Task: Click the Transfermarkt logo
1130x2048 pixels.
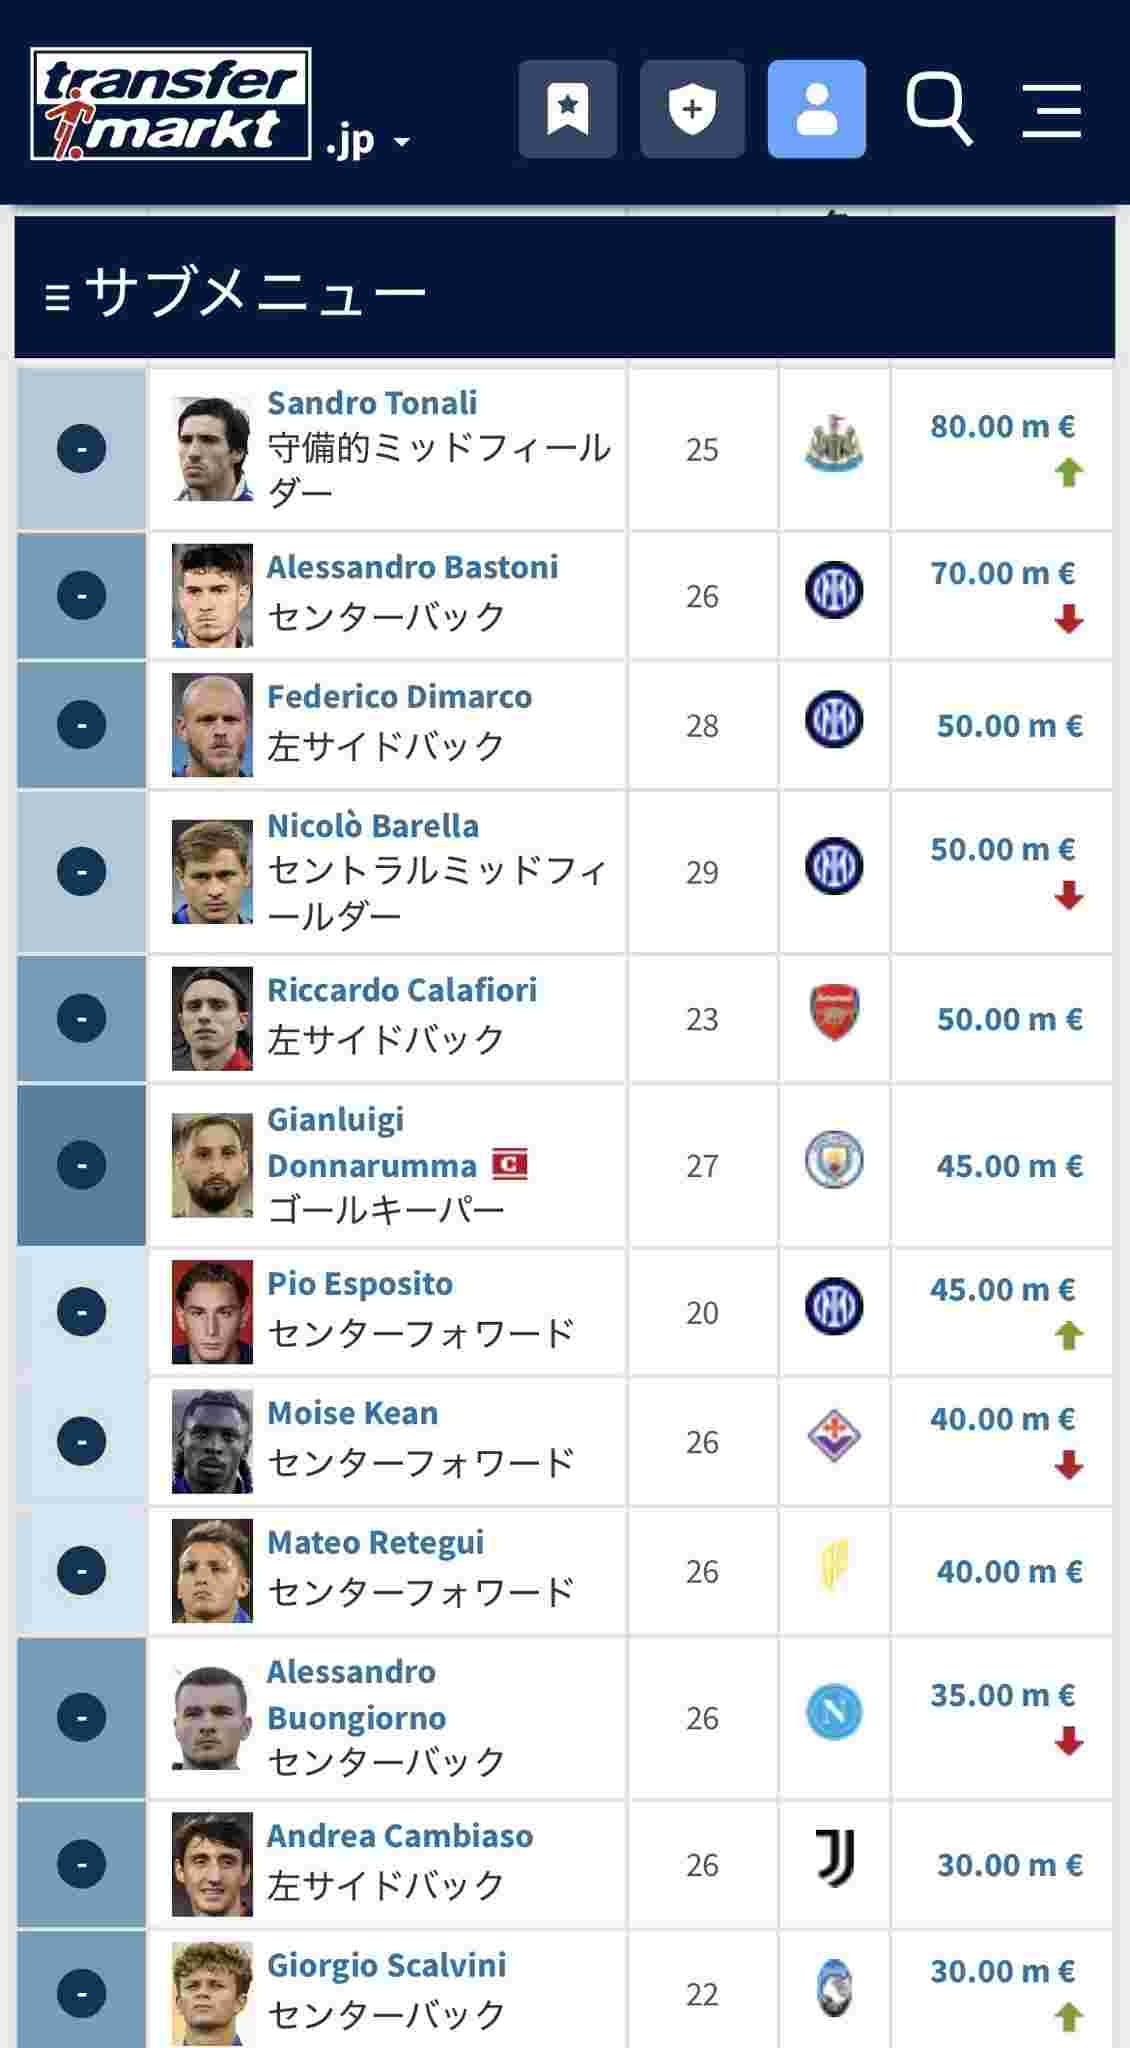Action: tap(170, 104)
